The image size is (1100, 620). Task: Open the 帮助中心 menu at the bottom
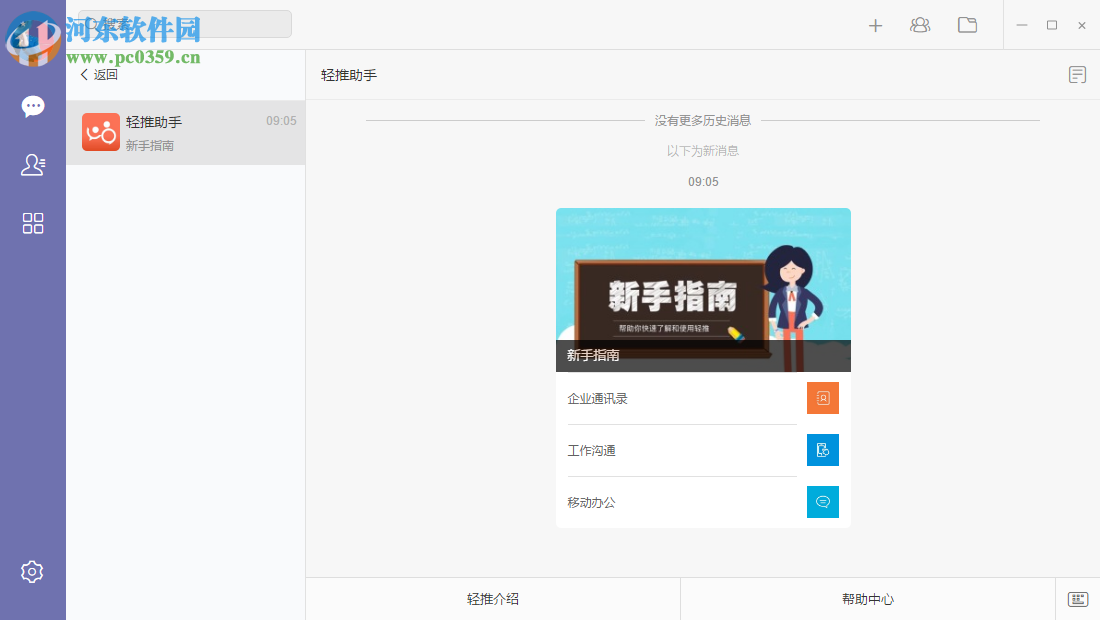[866, 599]
